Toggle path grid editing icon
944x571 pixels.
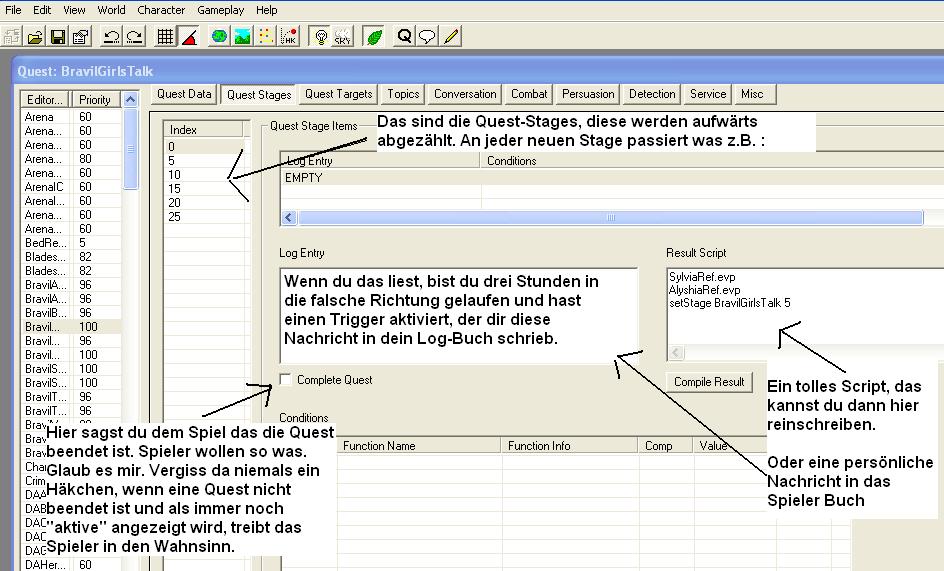click(x=266, y=37)
